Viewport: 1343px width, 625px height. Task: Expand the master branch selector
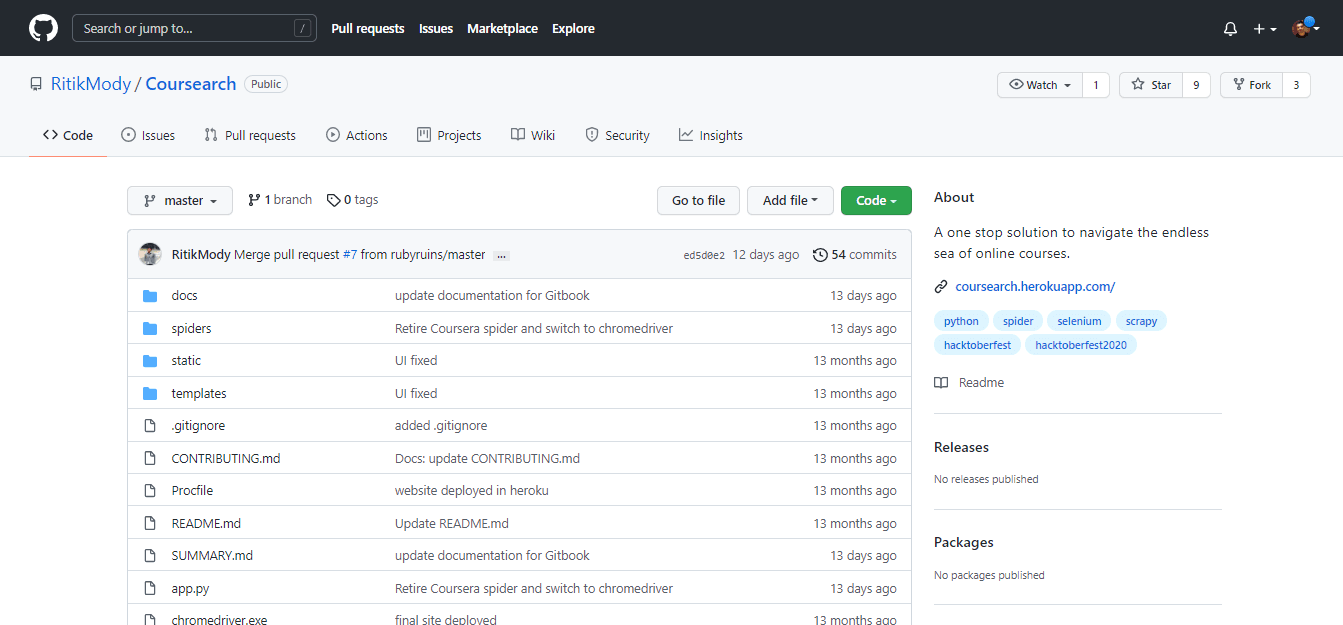[x=180, y=200]
